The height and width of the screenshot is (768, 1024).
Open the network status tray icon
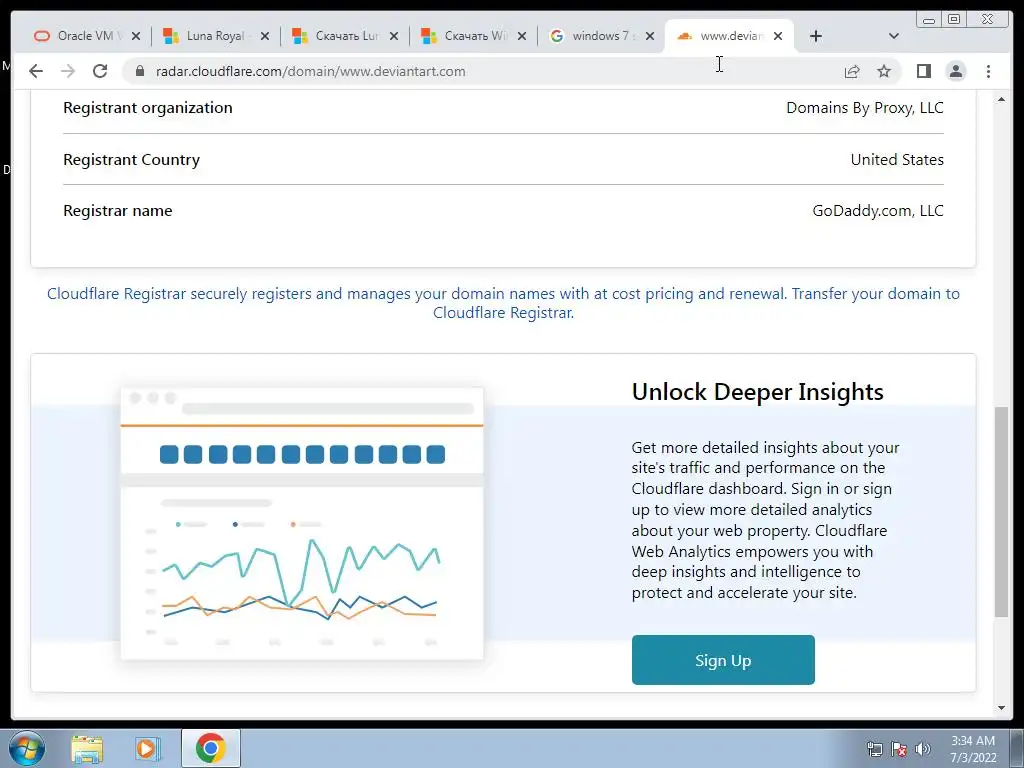(x=874, y=749)
